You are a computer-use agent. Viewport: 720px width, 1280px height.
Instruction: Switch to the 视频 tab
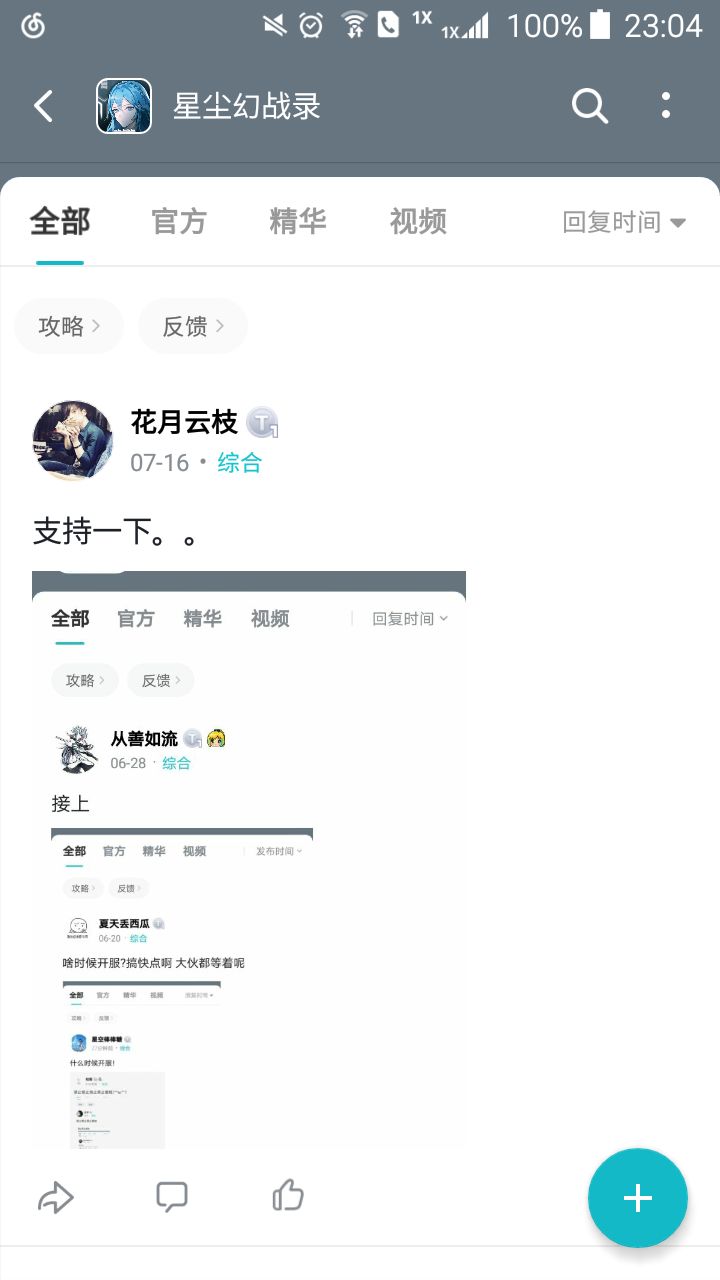418,221
